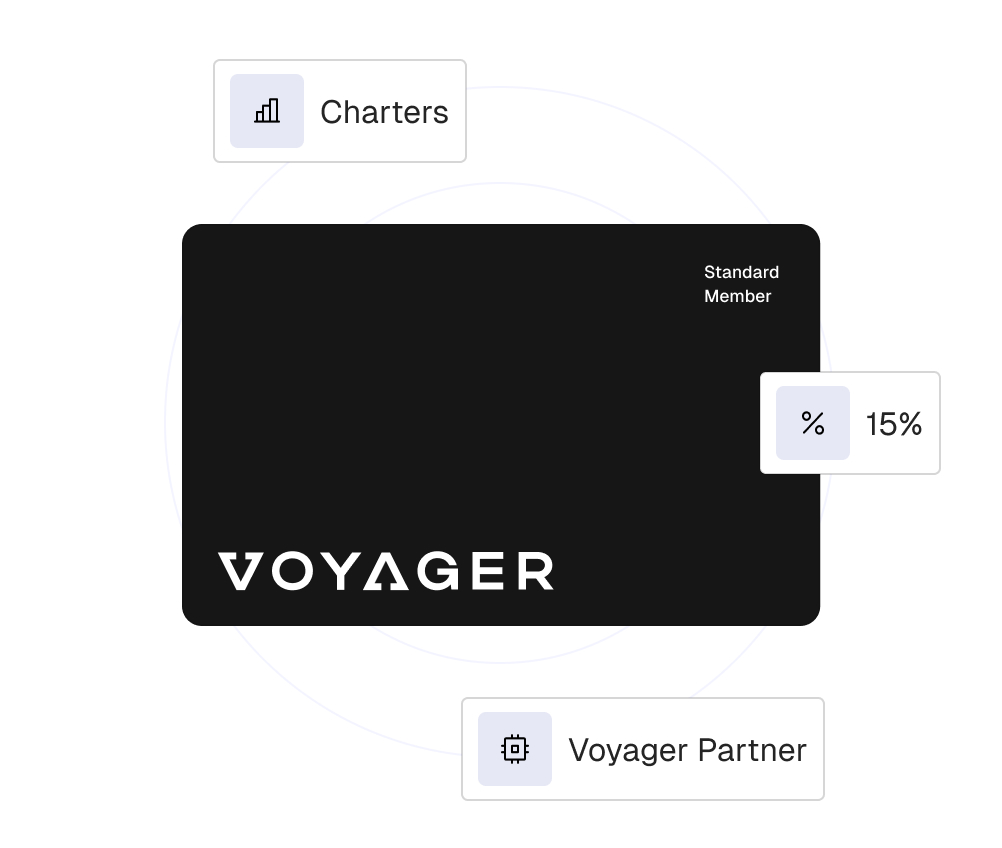Screen dimensions: 1002x848
Task: Click the arrow-shaped A in the VOYAGER logo
Action: (384, 571)
